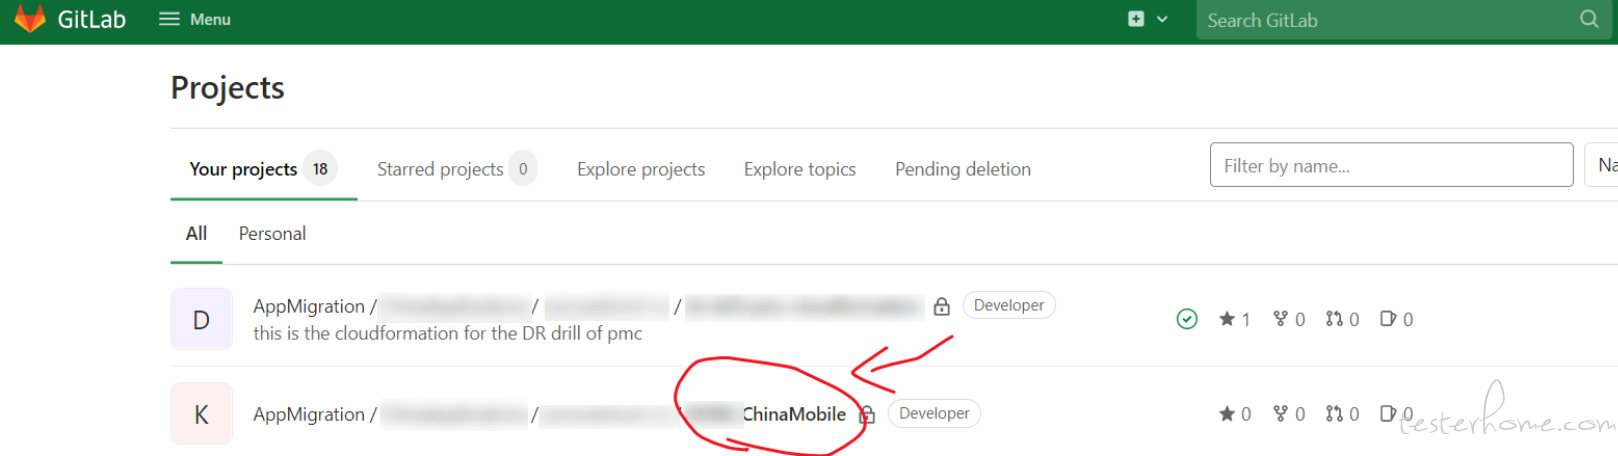
Task: Click the Projects page heading
Action: point(228,88)
